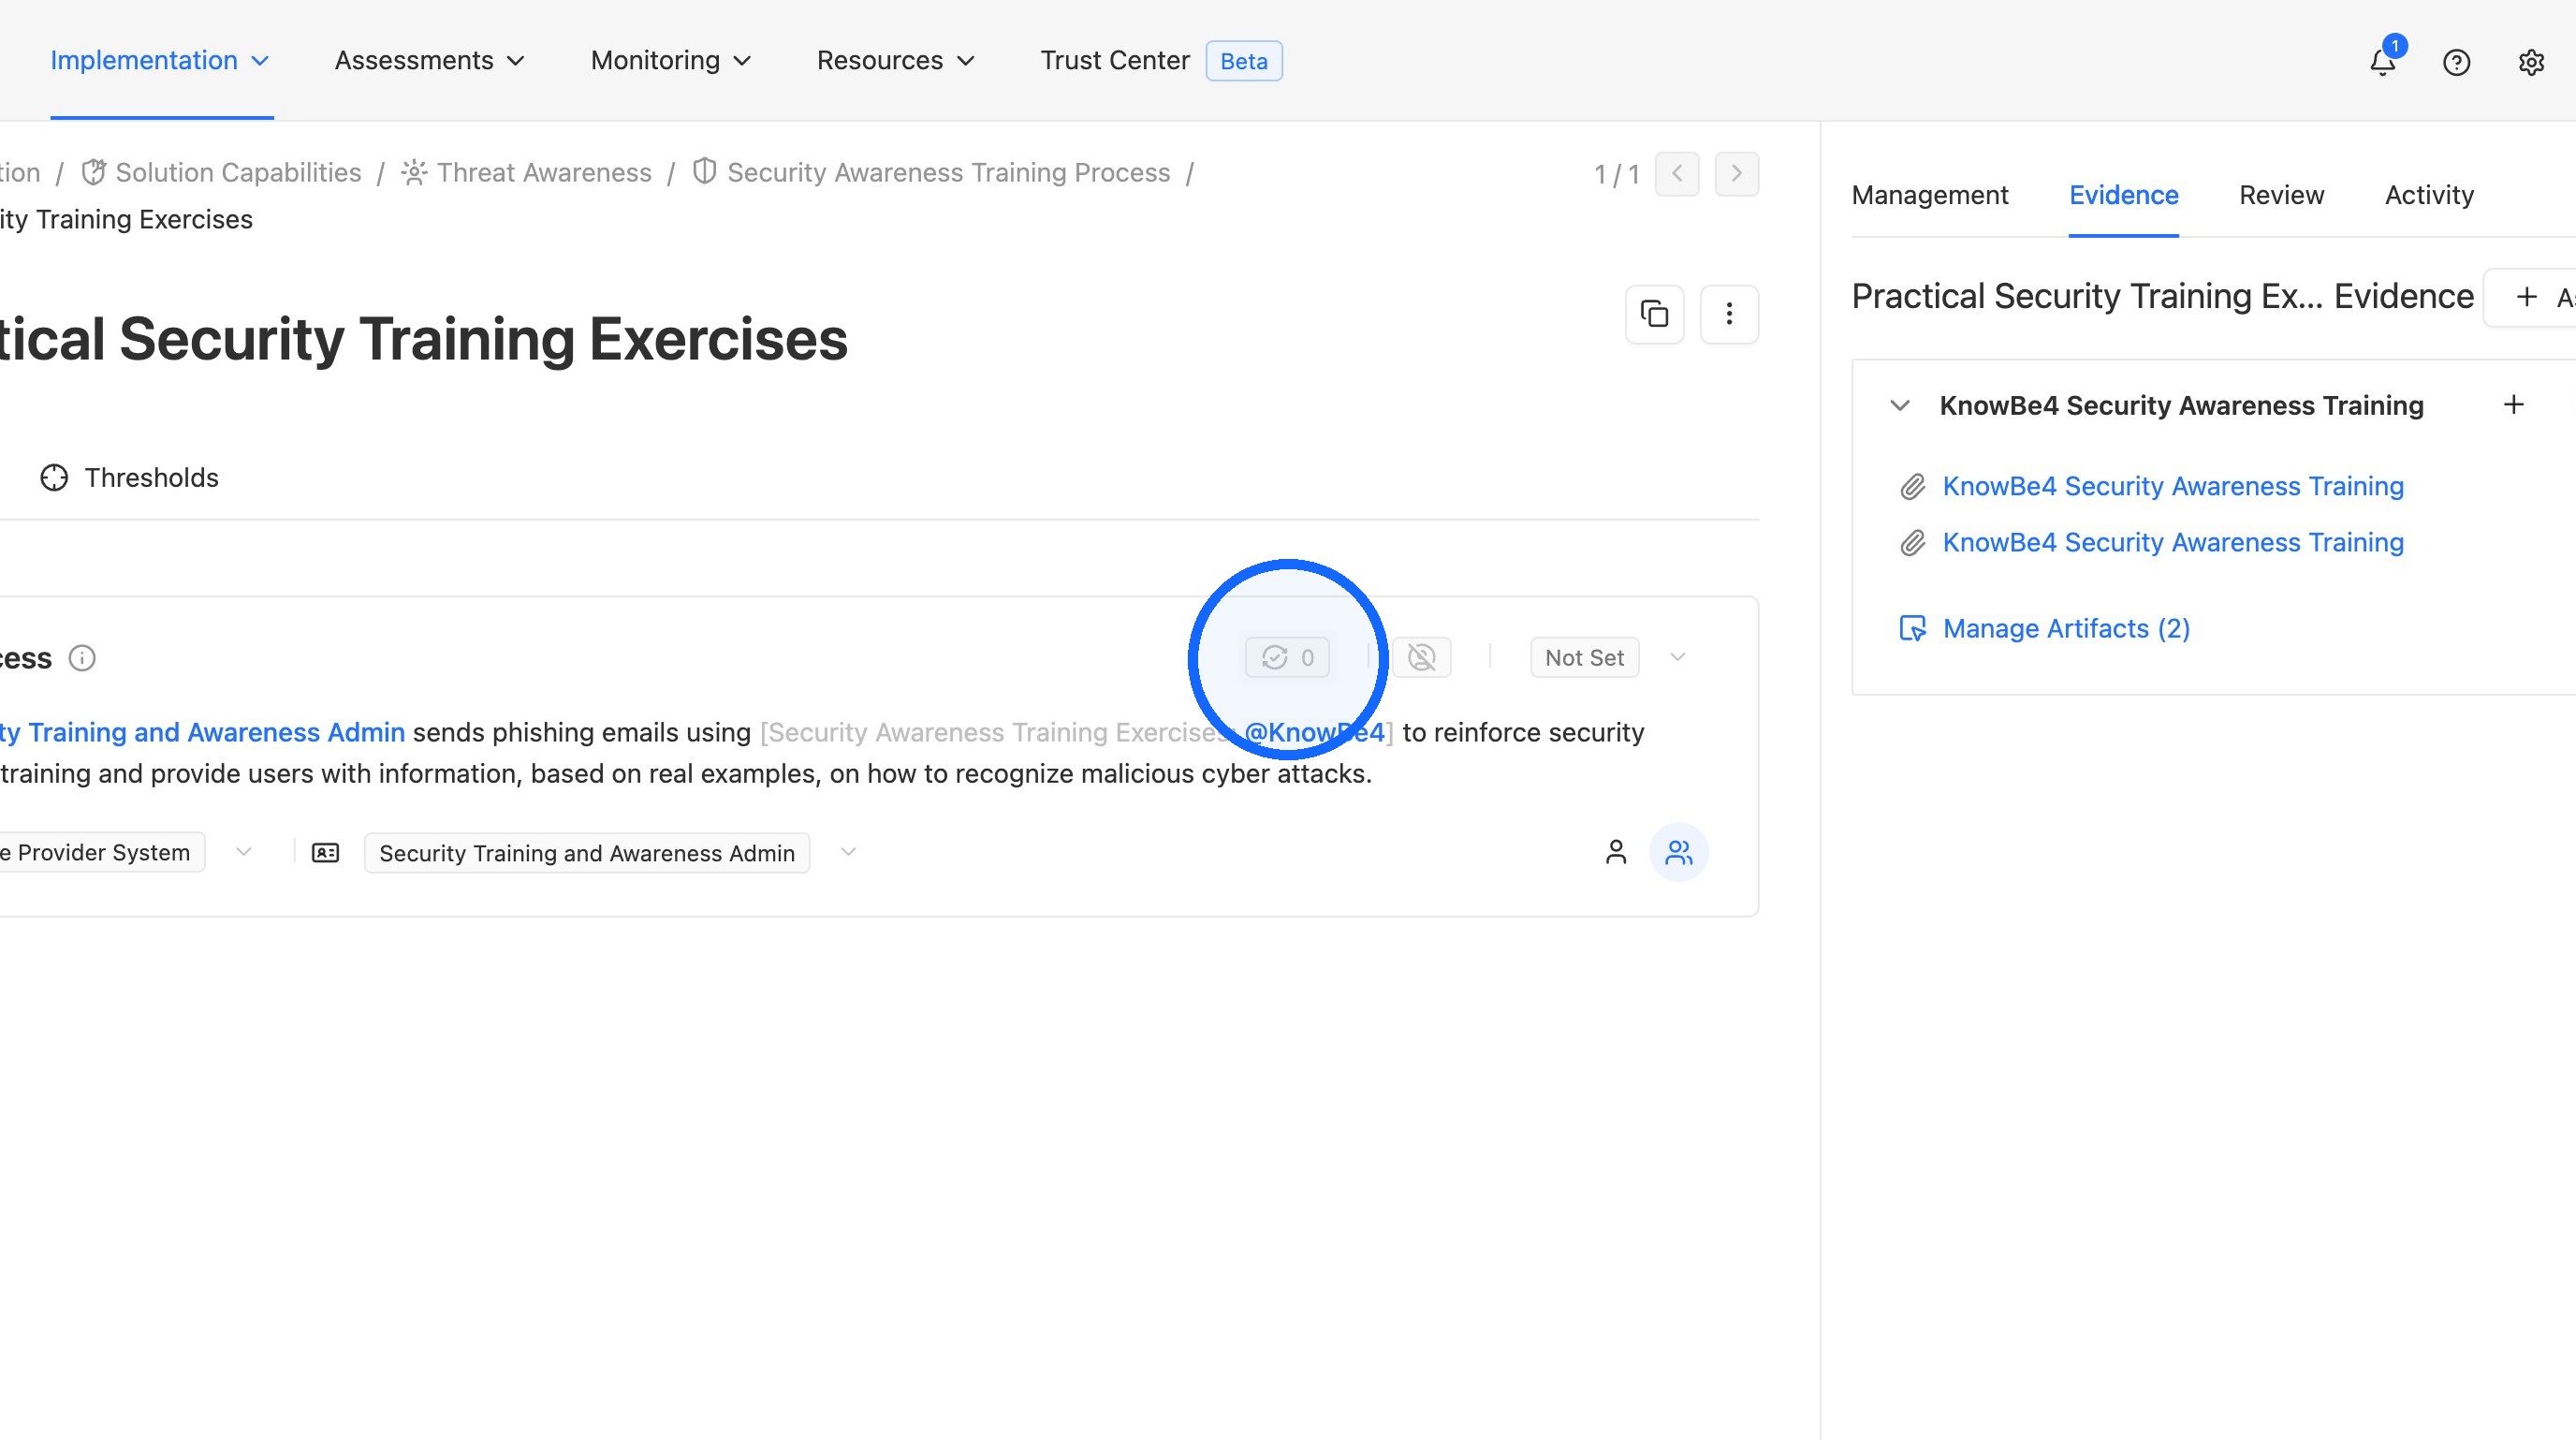The height and width of the screenshot is (1440, 2576).
Task: Go to Security Awareness Training Process breadcrumb
Action: [931, 173]
